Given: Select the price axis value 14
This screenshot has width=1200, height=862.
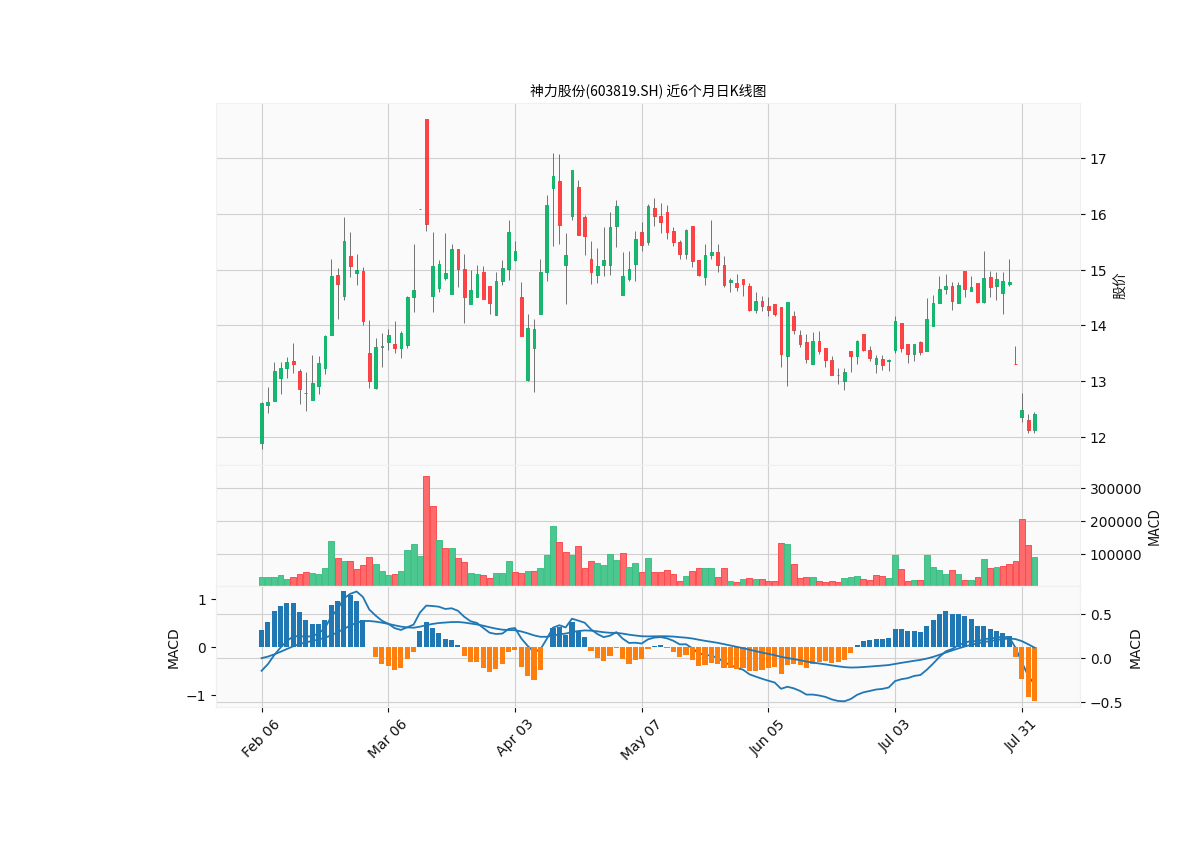Looking at the screenshot, I should (x=1097, y=326).
